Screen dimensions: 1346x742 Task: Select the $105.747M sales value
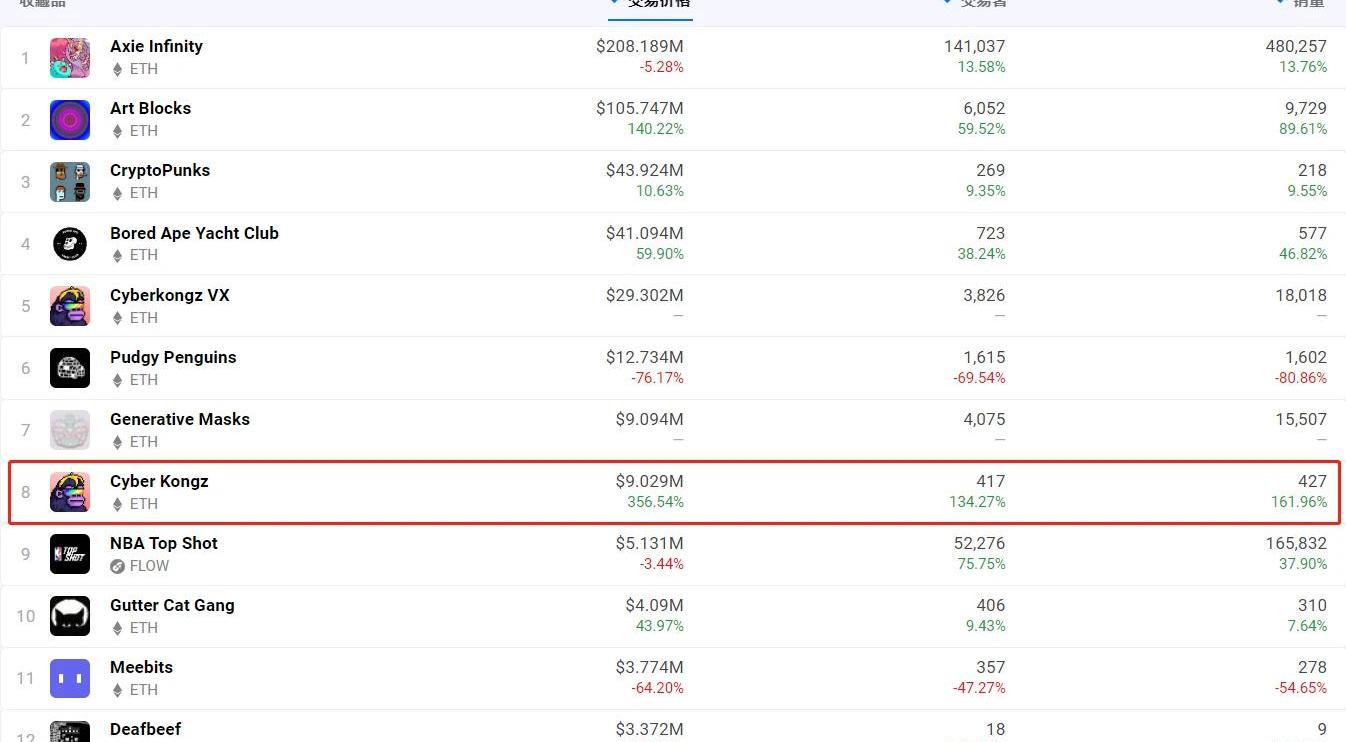tap(640, 108)
